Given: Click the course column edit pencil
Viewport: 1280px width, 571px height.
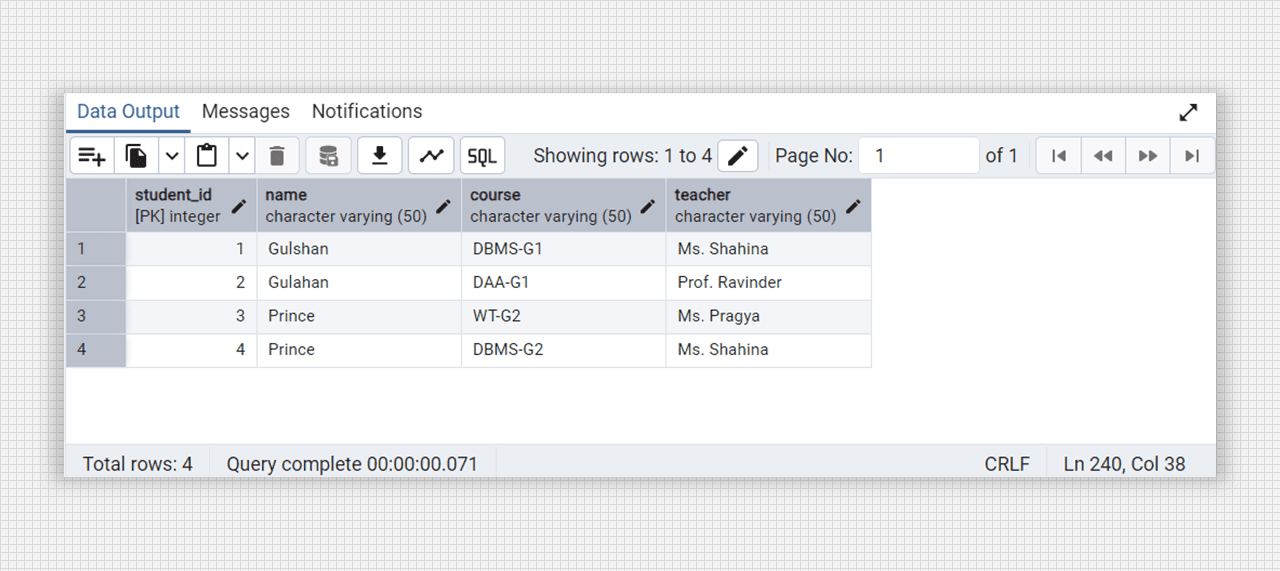Looking at the screenshot, I should click(x=648, y=206).
